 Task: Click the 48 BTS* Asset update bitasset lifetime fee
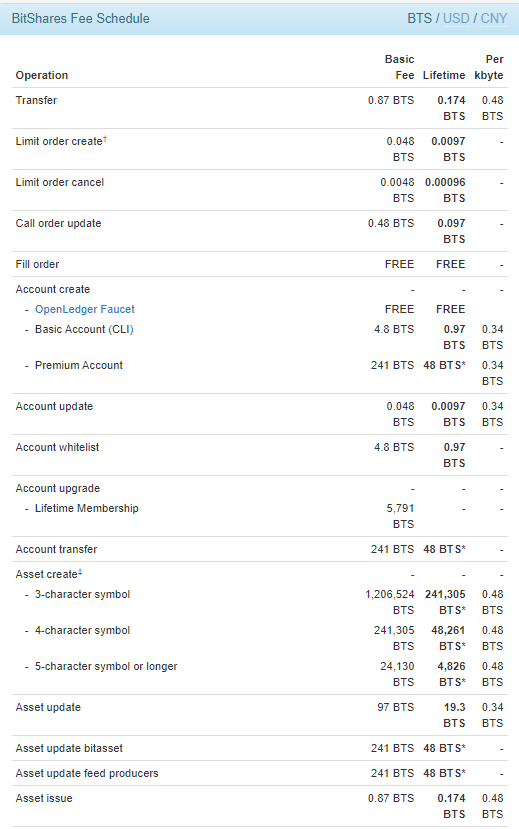click(444, 748)
